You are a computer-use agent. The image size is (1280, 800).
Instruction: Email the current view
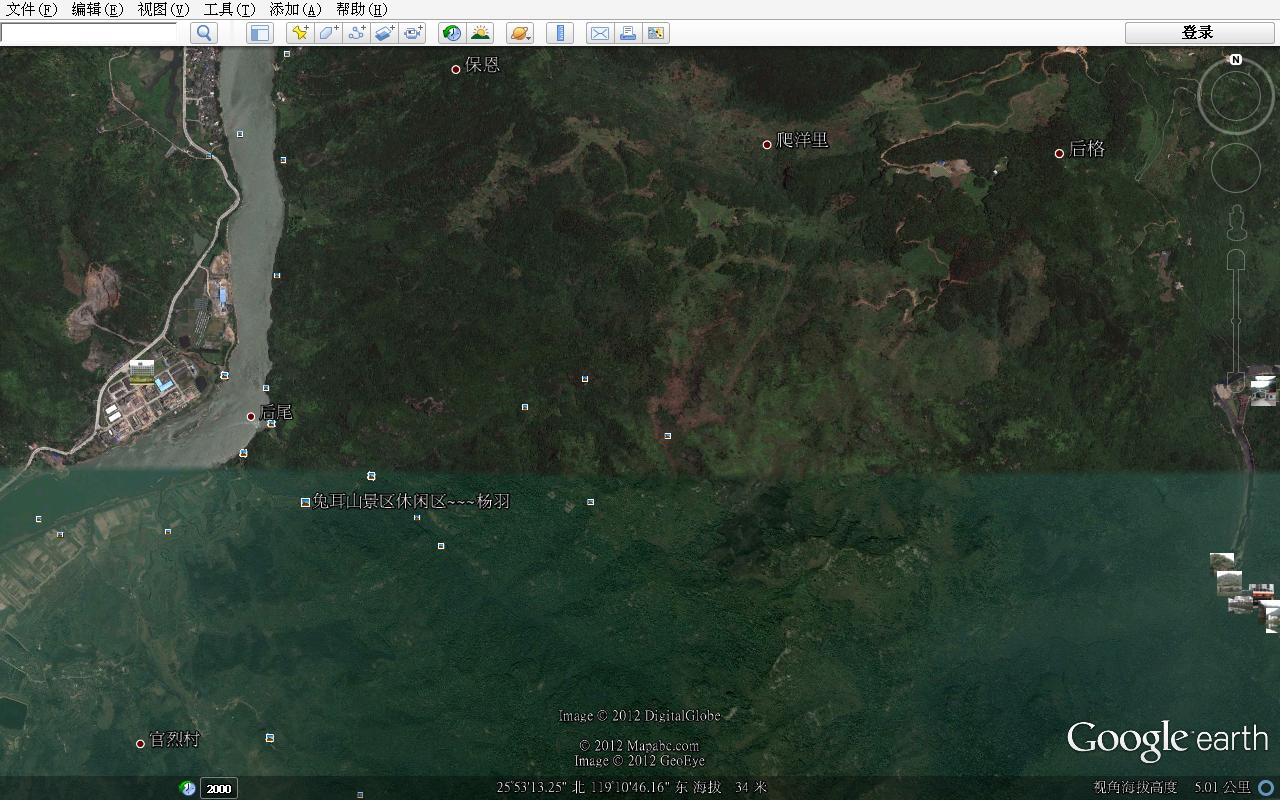point(599,33)
